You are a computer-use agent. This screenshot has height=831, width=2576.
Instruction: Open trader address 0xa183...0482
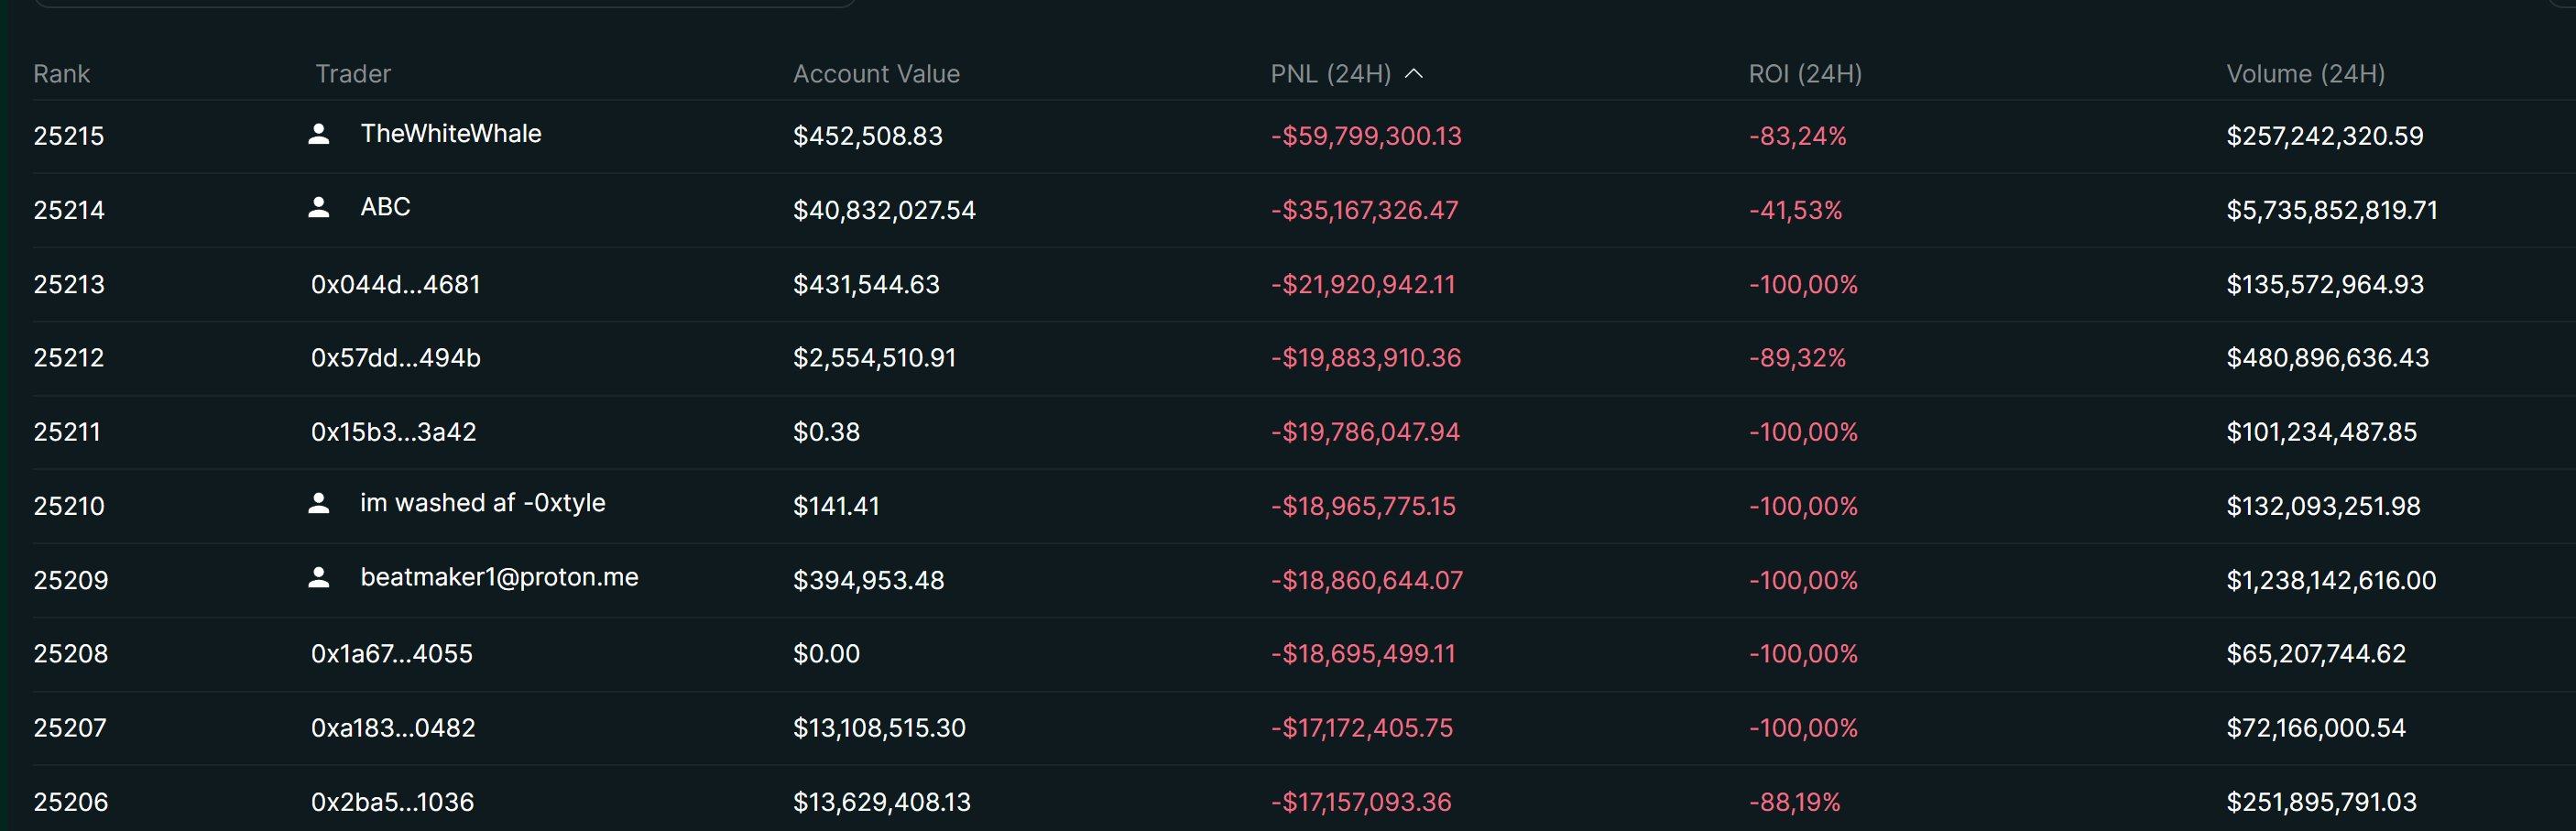[393, 728]
